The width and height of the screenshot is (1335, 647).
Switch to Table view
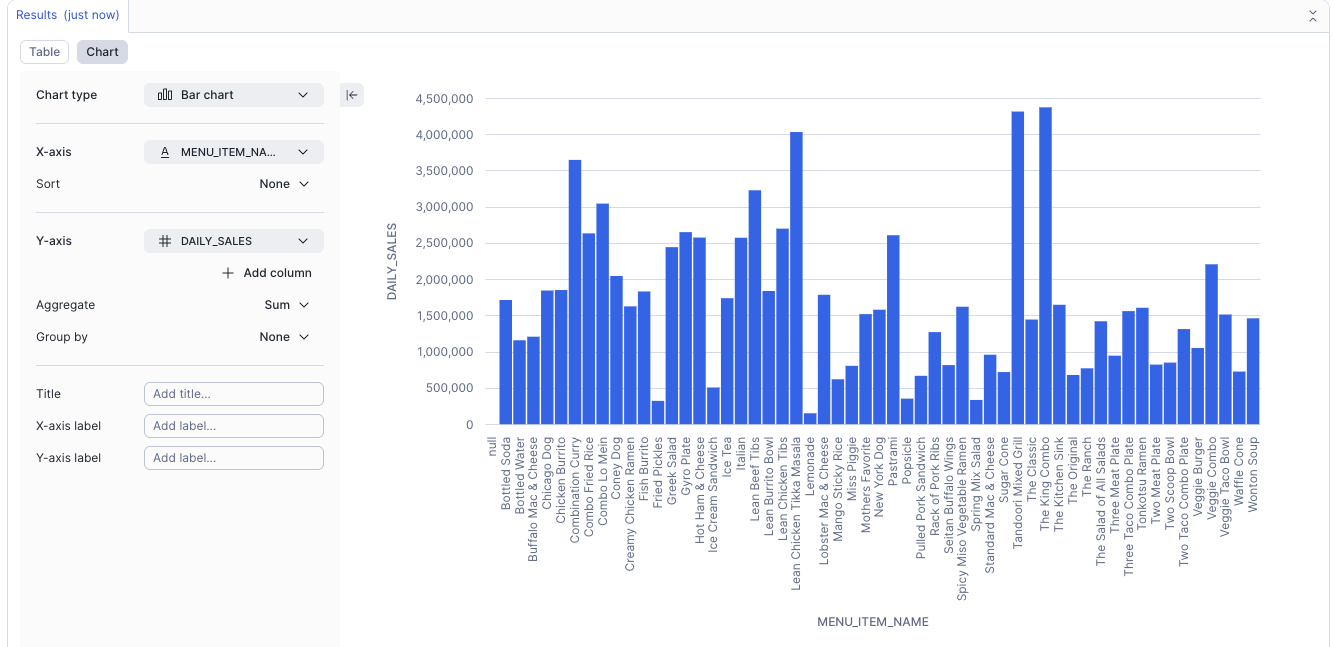click(44, 51)
